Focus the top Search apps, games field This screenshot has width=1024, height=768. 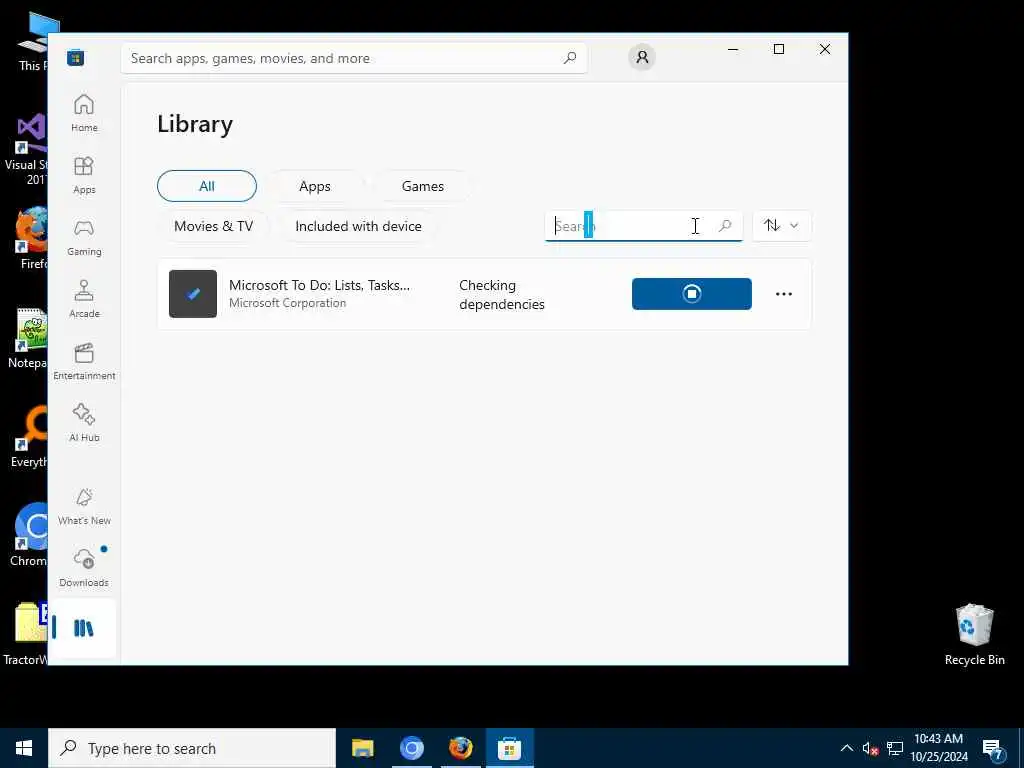pos(354,58)
